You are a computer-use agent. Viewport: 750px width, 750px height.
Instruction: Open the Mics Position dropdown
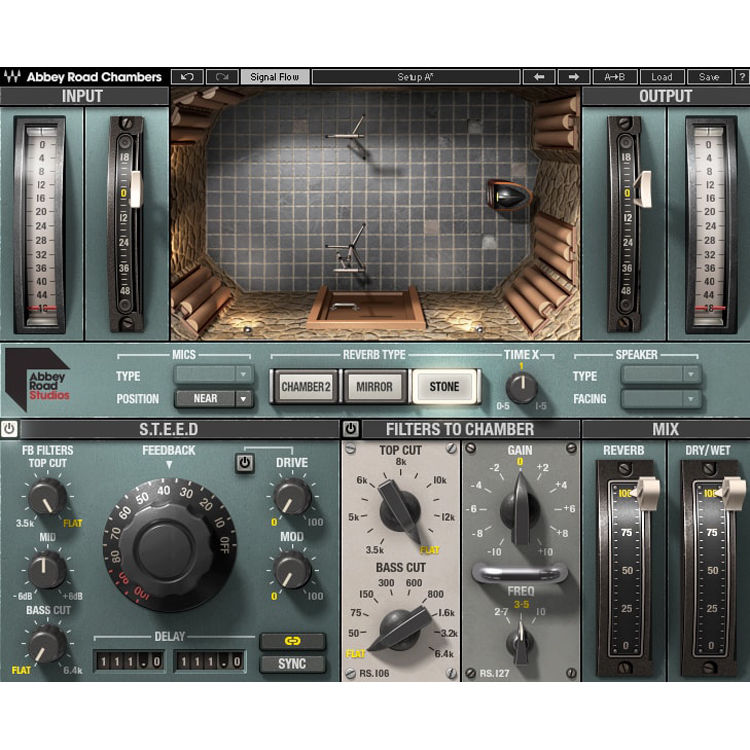[213, 398]
